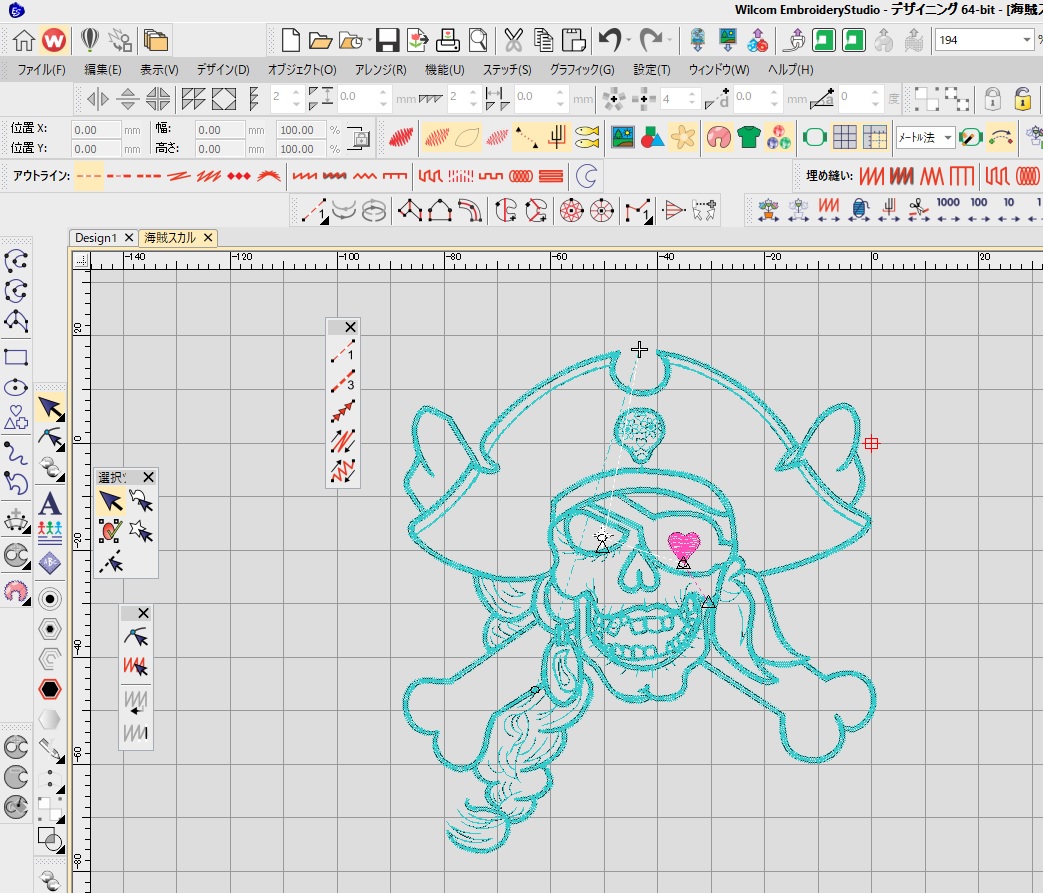Open the メートル法 measurement dropdown
This screenshot has width=1043, height=893.
(x=948, y=138)
